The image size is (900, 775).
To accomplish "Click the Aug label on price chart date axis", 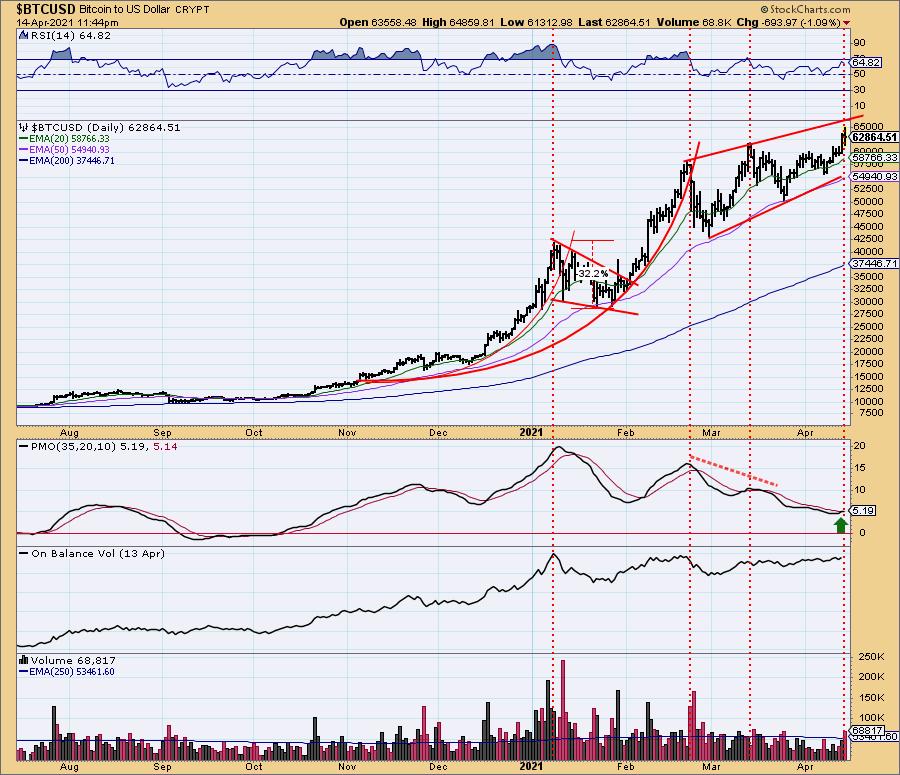I will coord(69,433).
